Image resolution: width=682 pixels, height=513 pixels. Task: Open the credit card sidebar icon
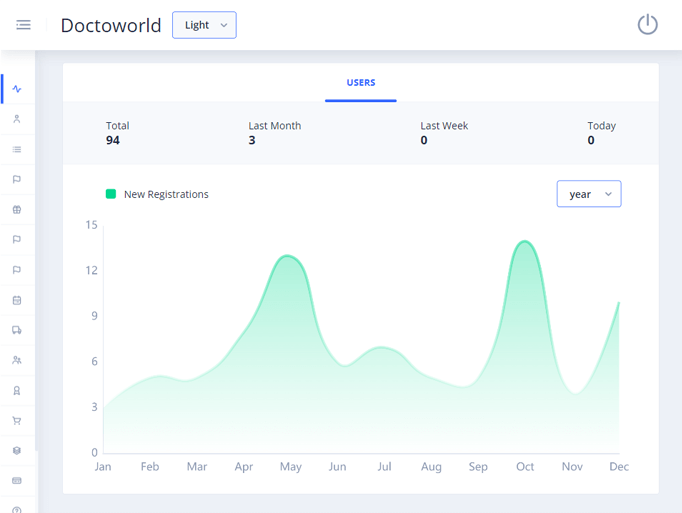point(17,481)
